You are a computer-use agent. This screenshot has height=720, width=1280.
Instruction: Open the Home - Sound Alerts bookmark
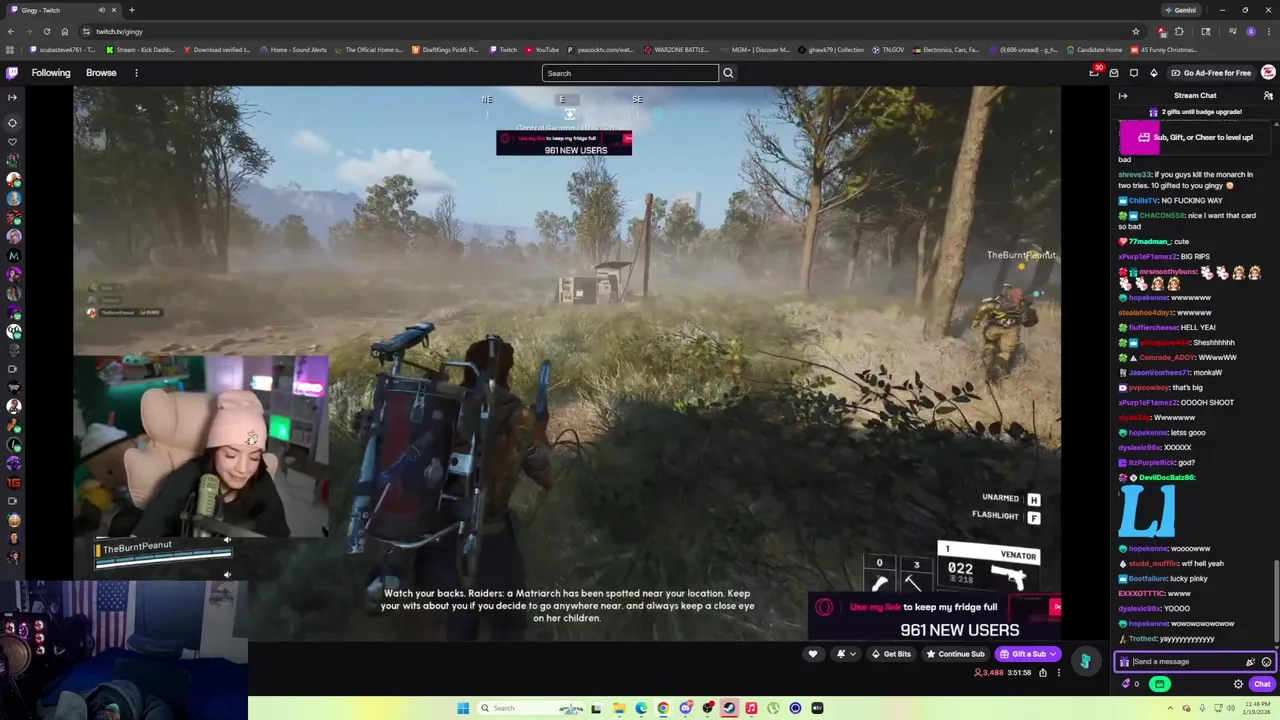click(293, 50)
